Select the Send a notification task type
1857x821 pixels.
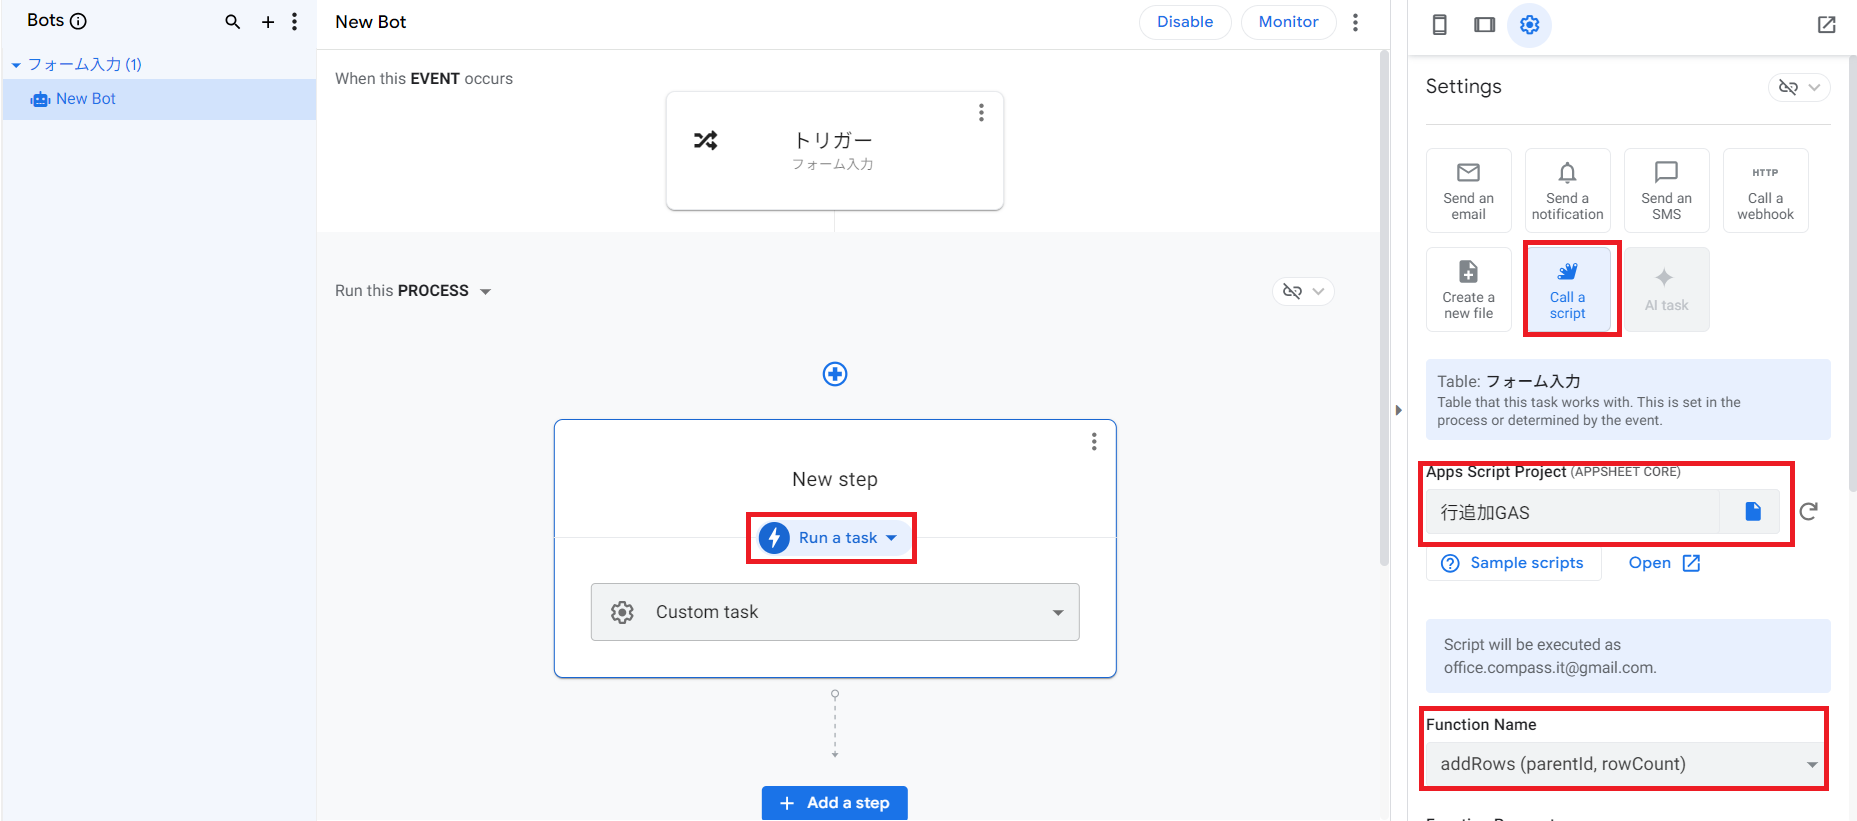[1567, 191]
